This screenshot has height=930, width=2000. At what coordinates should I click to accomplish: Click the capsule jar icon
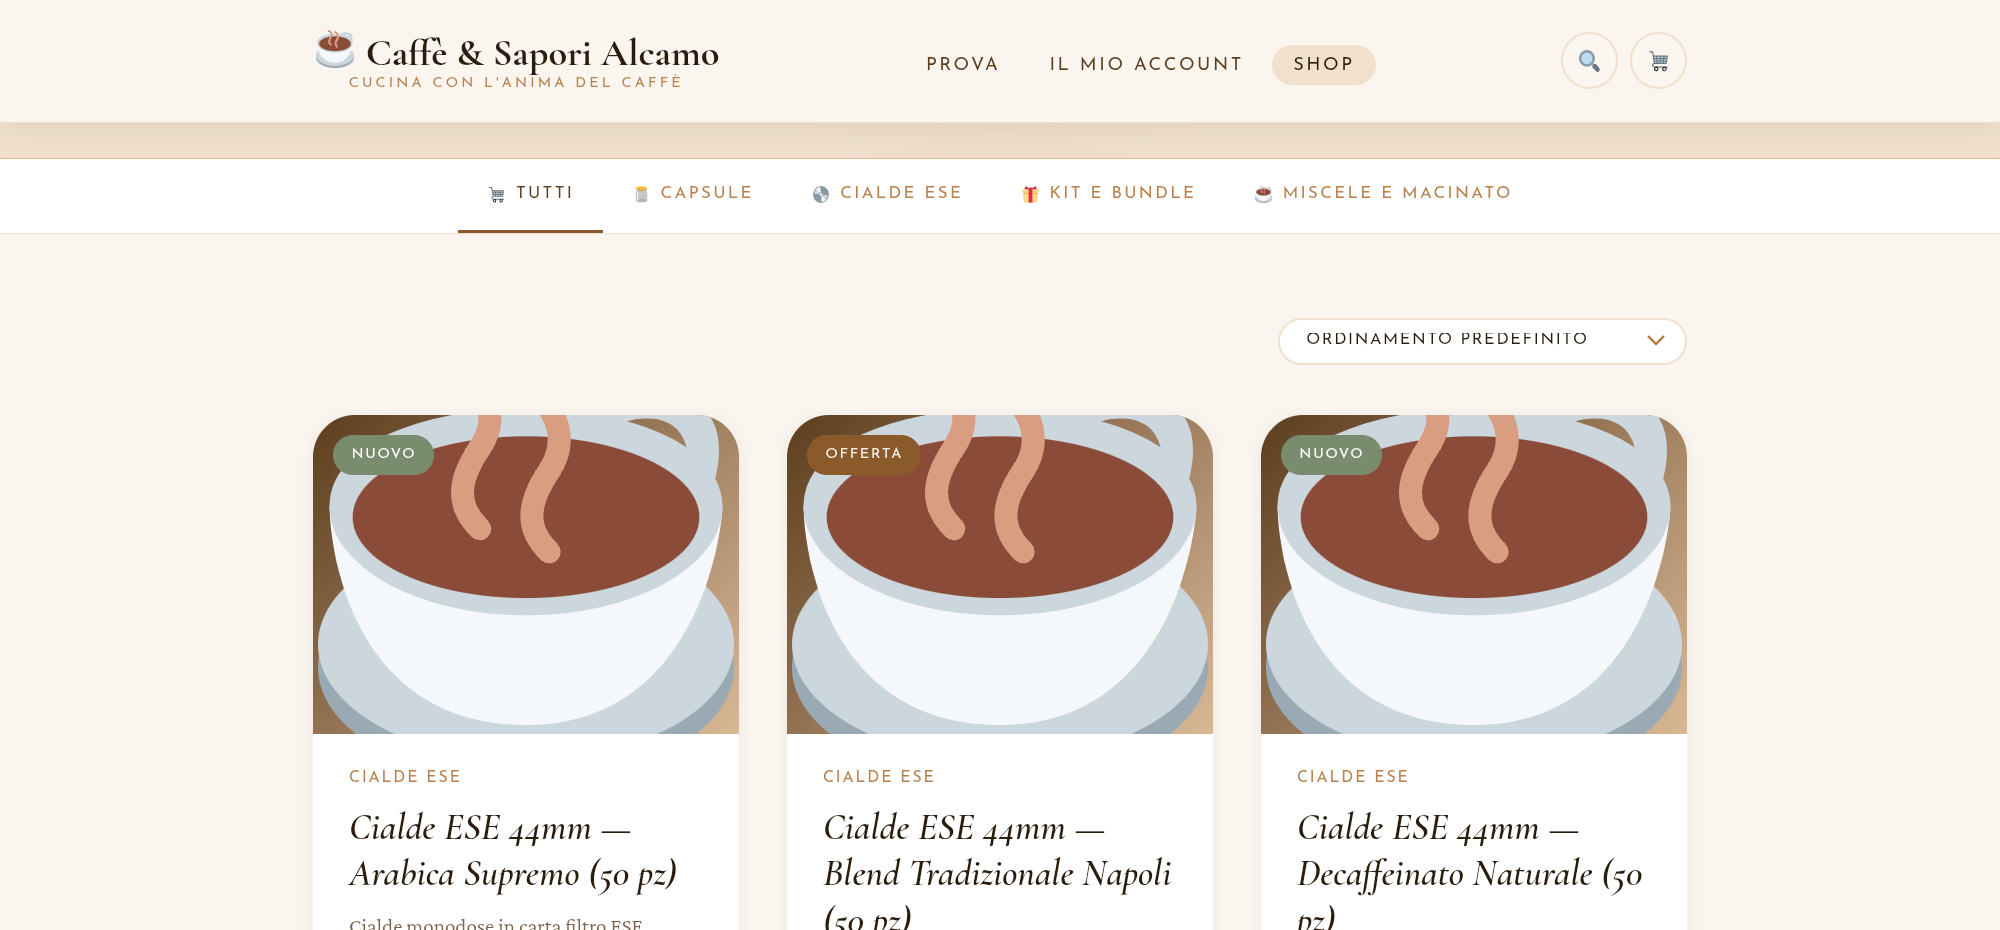641,194
